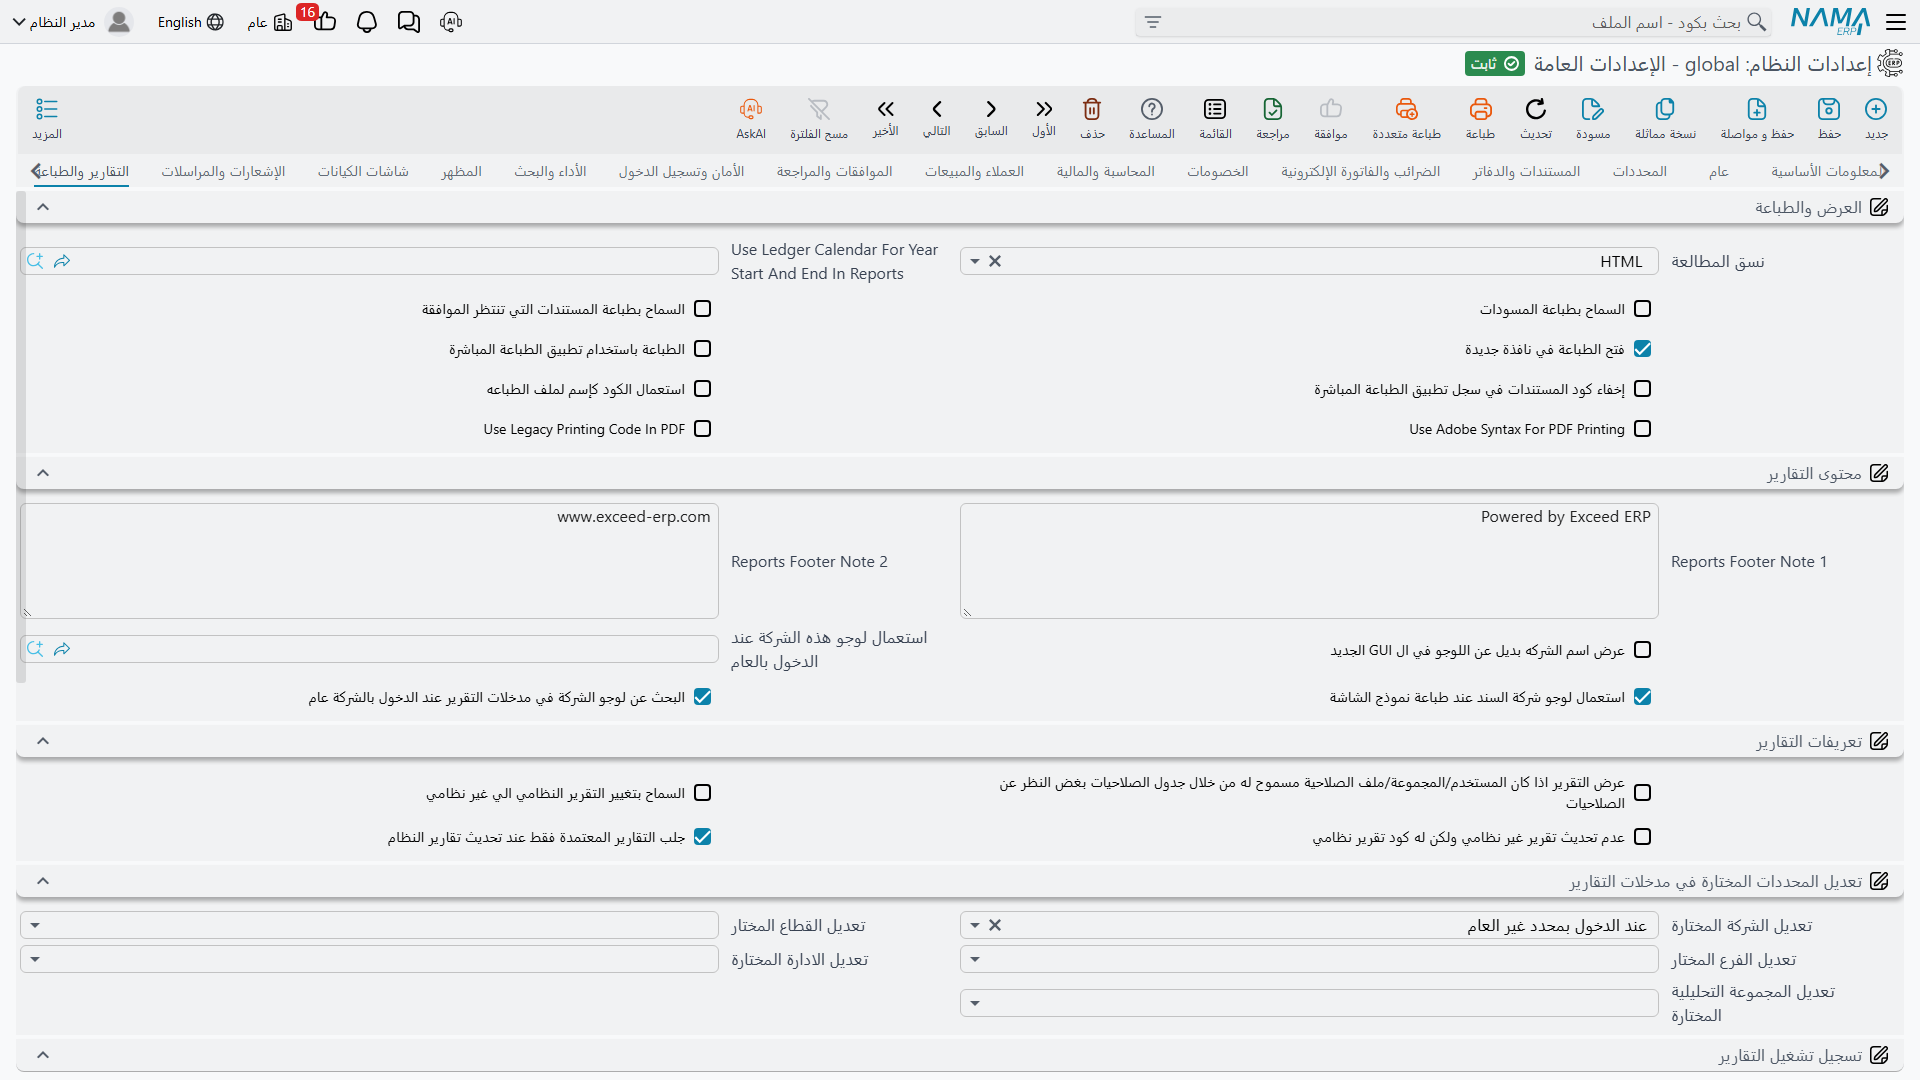
Task: Collapse the محتوى التقارير section
Action: [43, 473]
